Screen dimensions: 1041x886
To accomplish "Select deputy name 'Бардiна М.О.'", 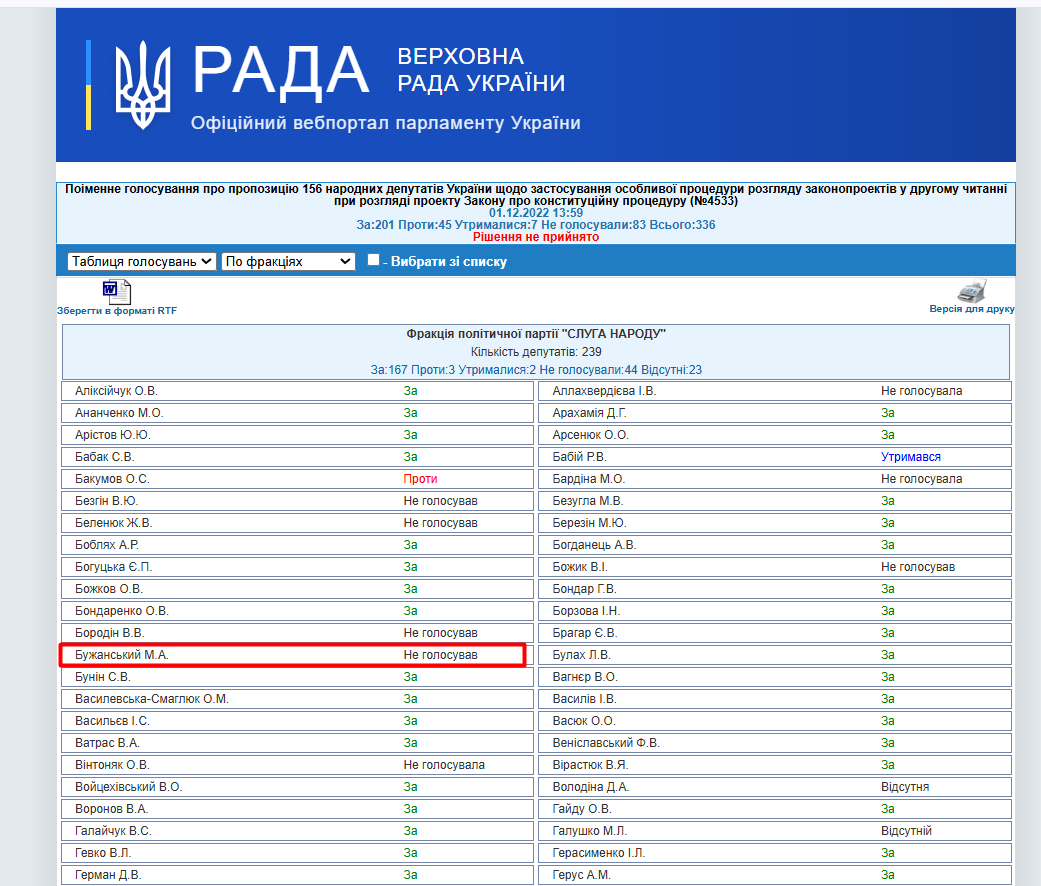I will click(x=588, y=479).
